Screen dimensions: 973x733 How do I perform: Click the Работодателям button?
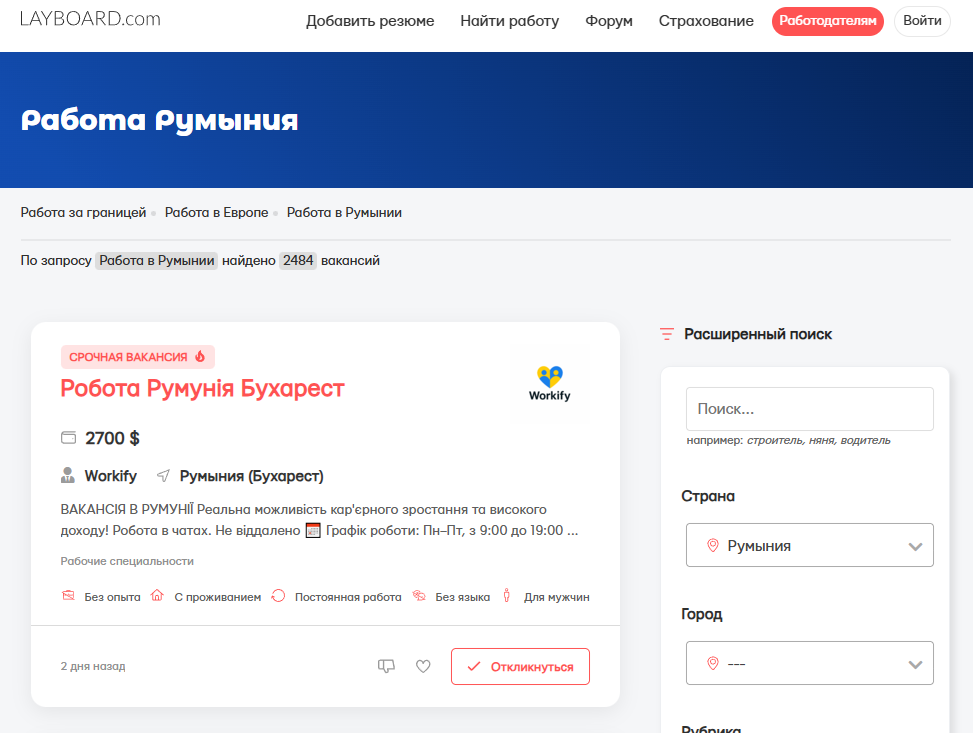[x=828, y=21]
